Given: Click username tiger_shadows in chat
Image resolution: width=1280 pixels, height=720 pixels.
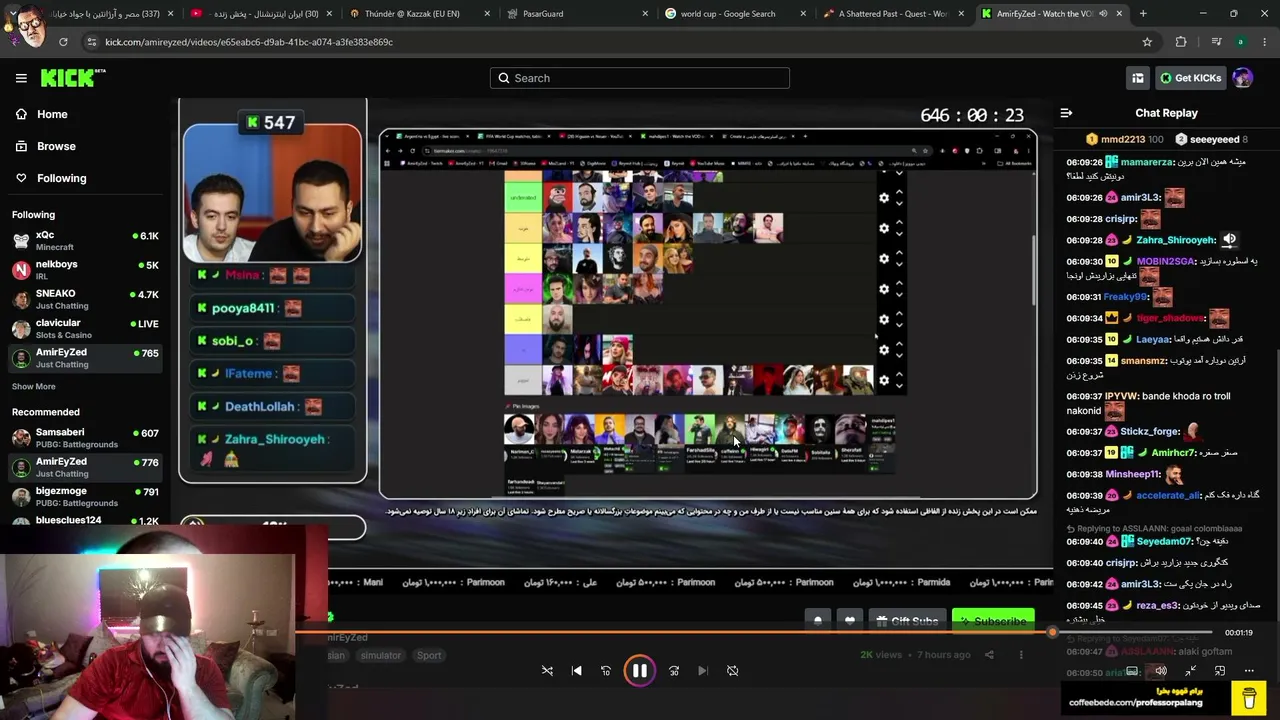Looking at the screenshot, I should click(x=1170, y=318).
